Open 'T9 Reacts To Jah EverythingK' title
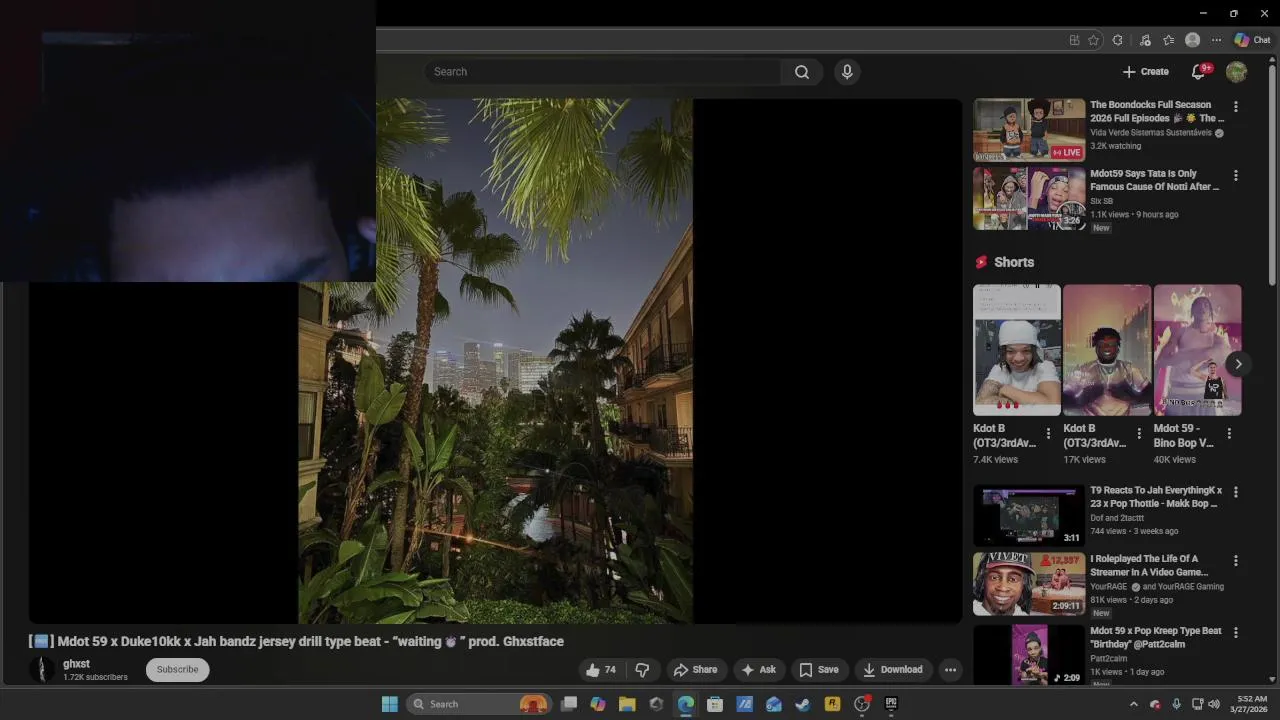Viewport: 1280px width, 720px height. (1156, 497)
